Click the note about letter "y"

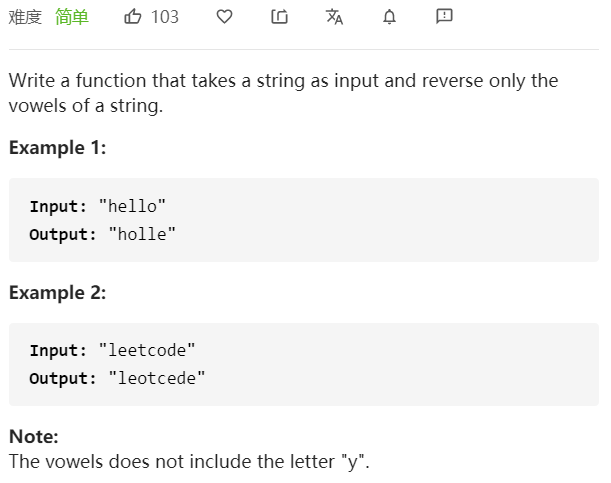(189, 462)
